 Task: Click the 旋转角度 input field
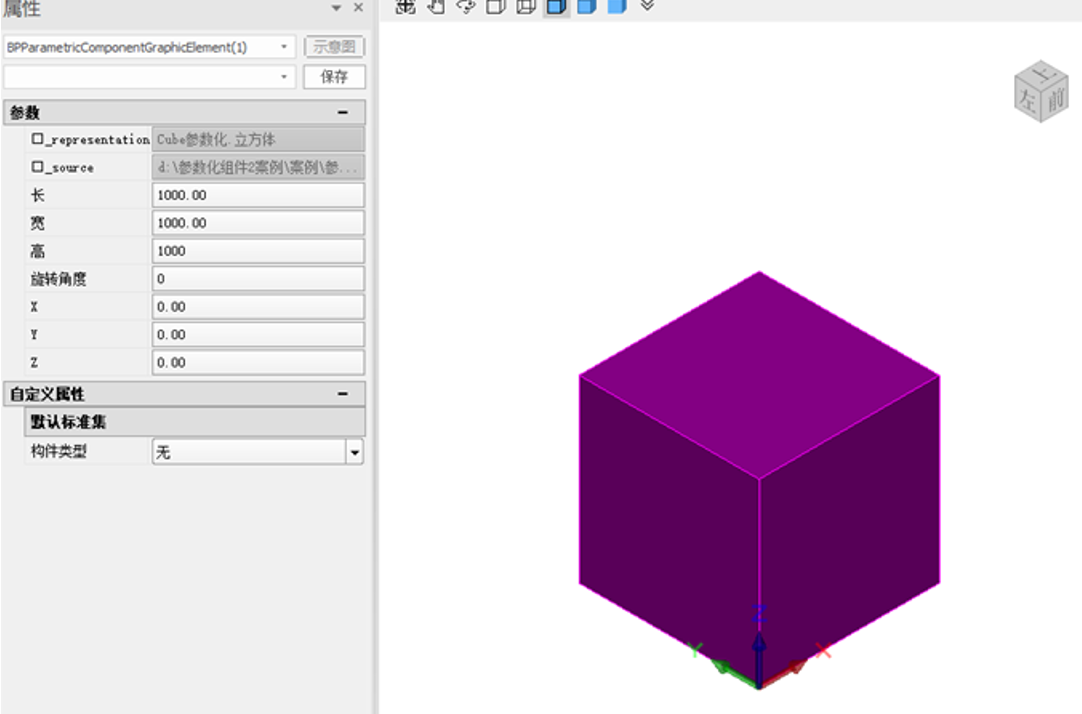tap(258, 279)
